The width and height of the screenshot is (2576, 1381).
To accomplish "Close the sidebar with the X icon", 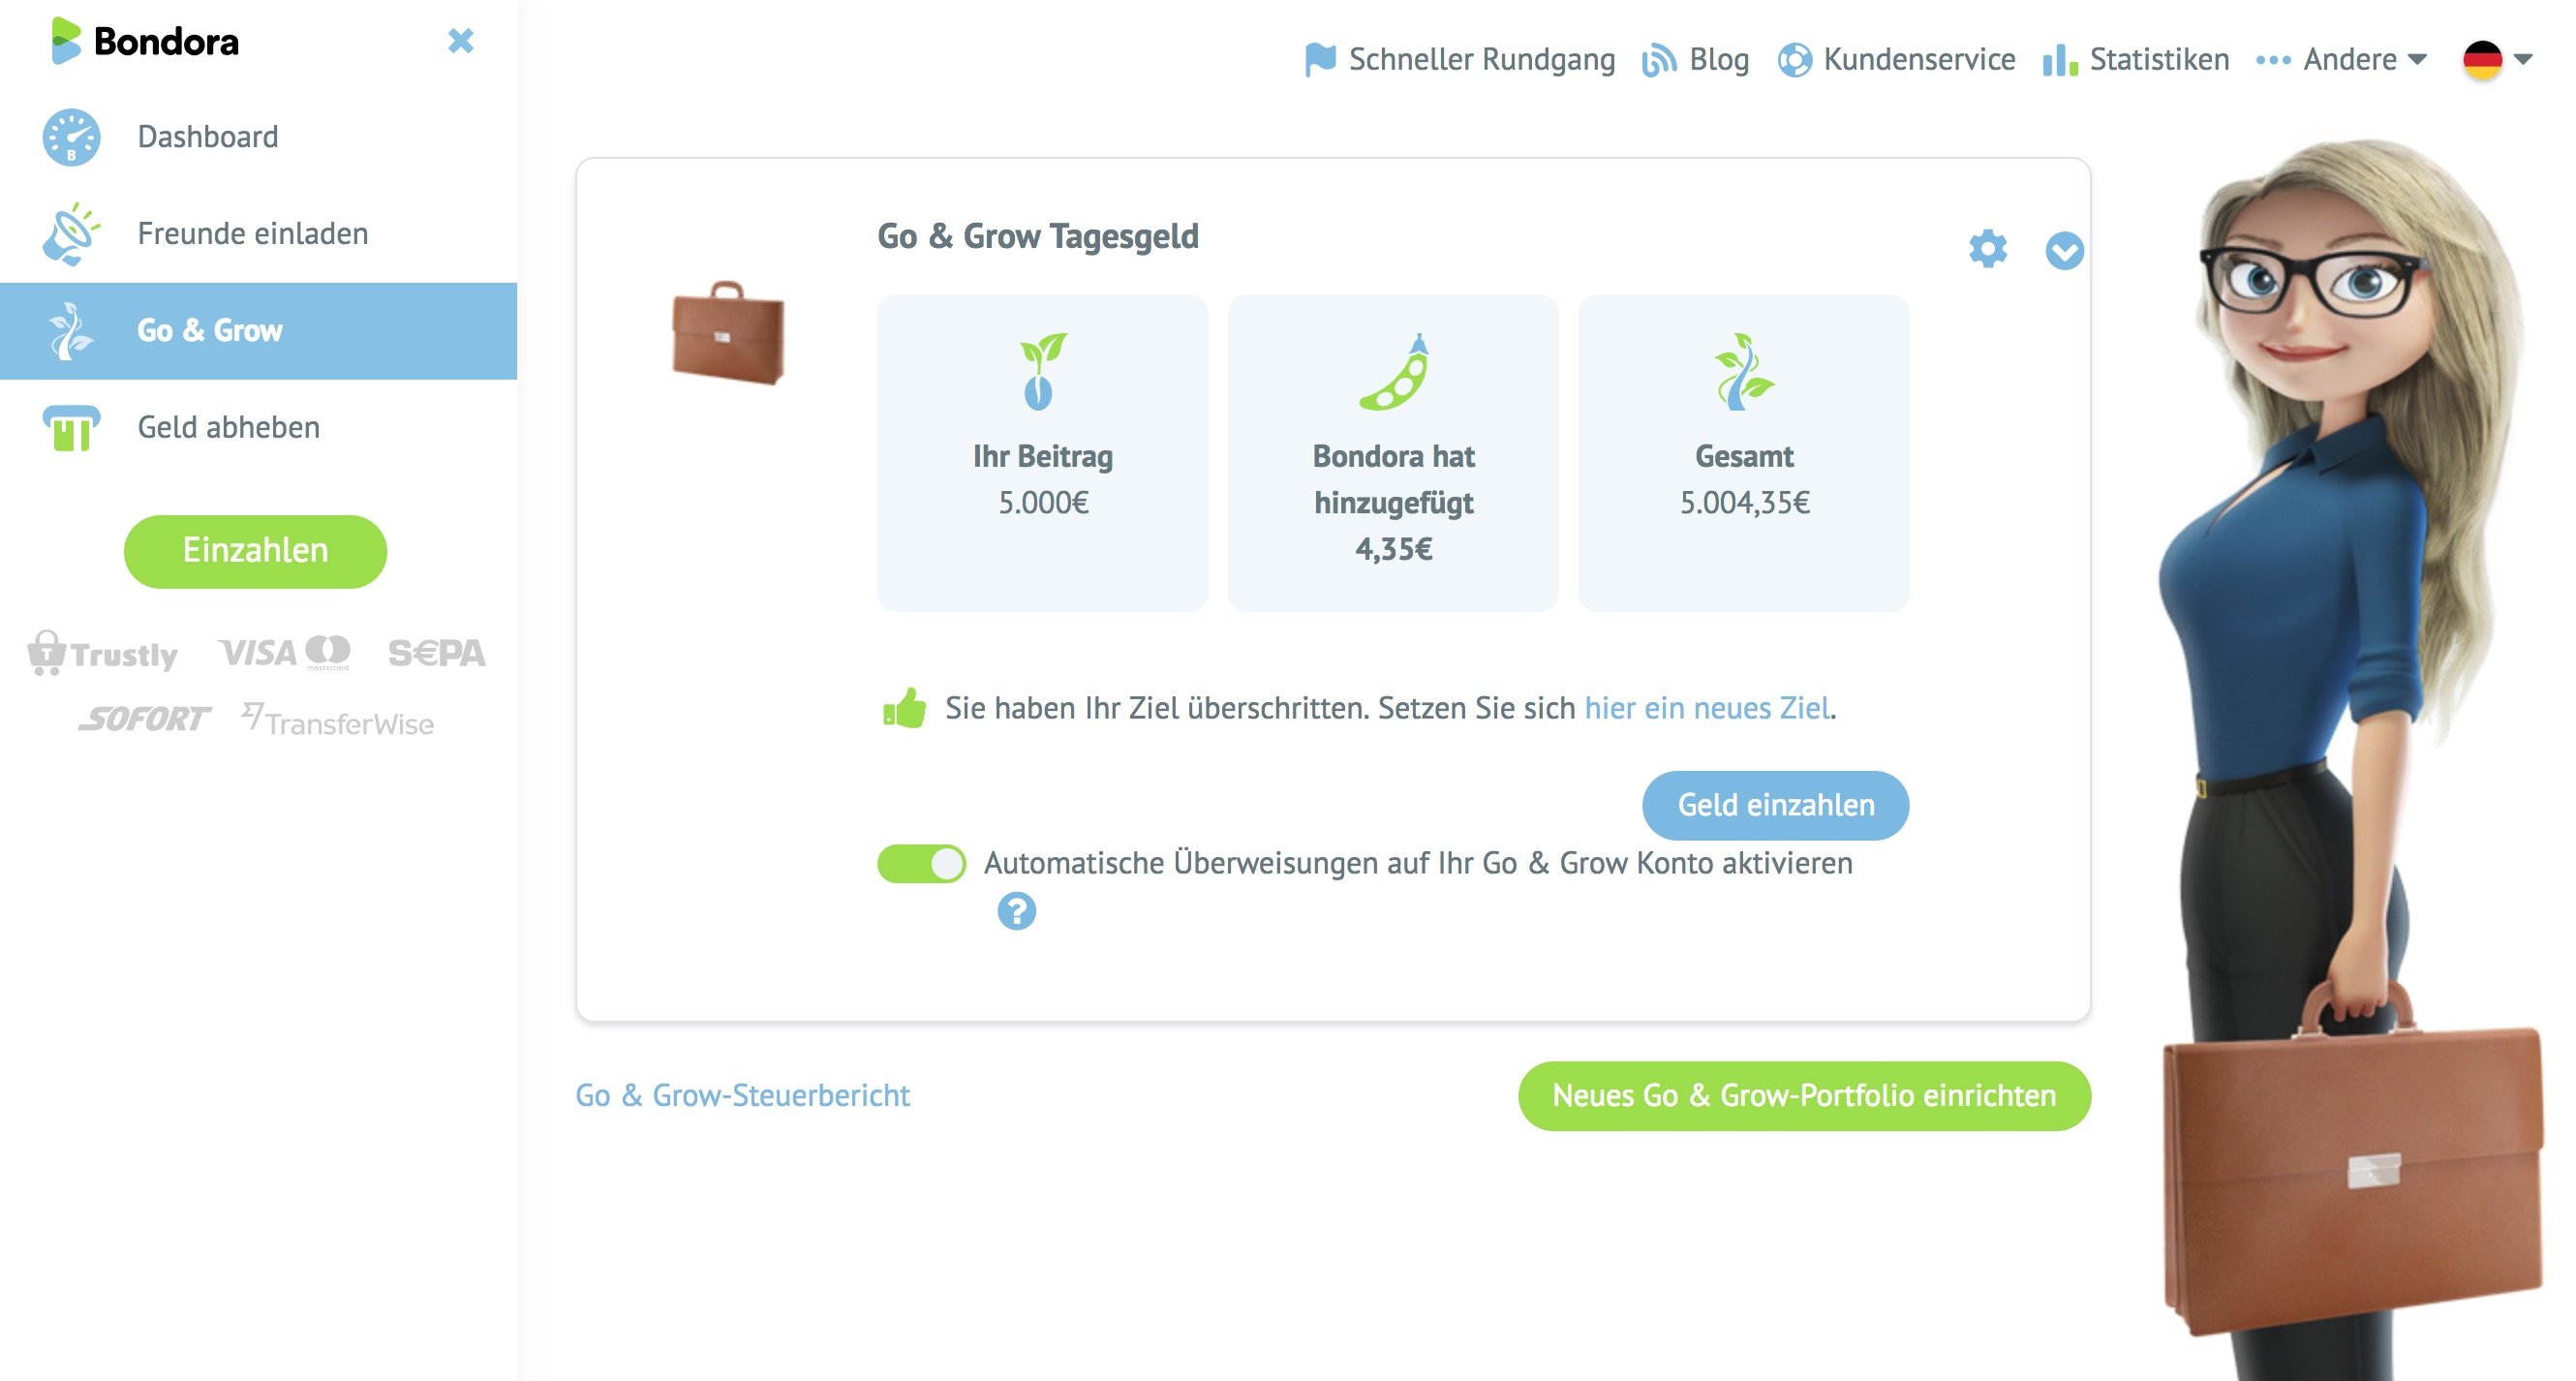I will [460, 41].
